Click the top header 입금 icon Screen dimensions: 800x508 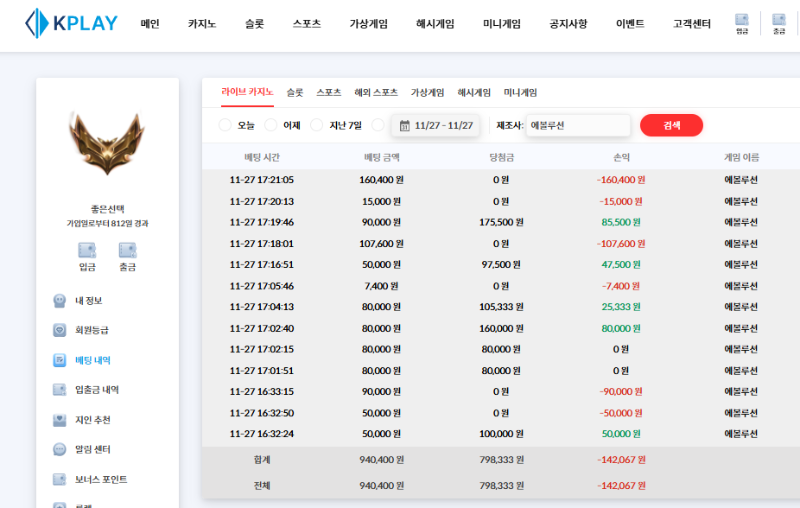[x=741, y=21]
